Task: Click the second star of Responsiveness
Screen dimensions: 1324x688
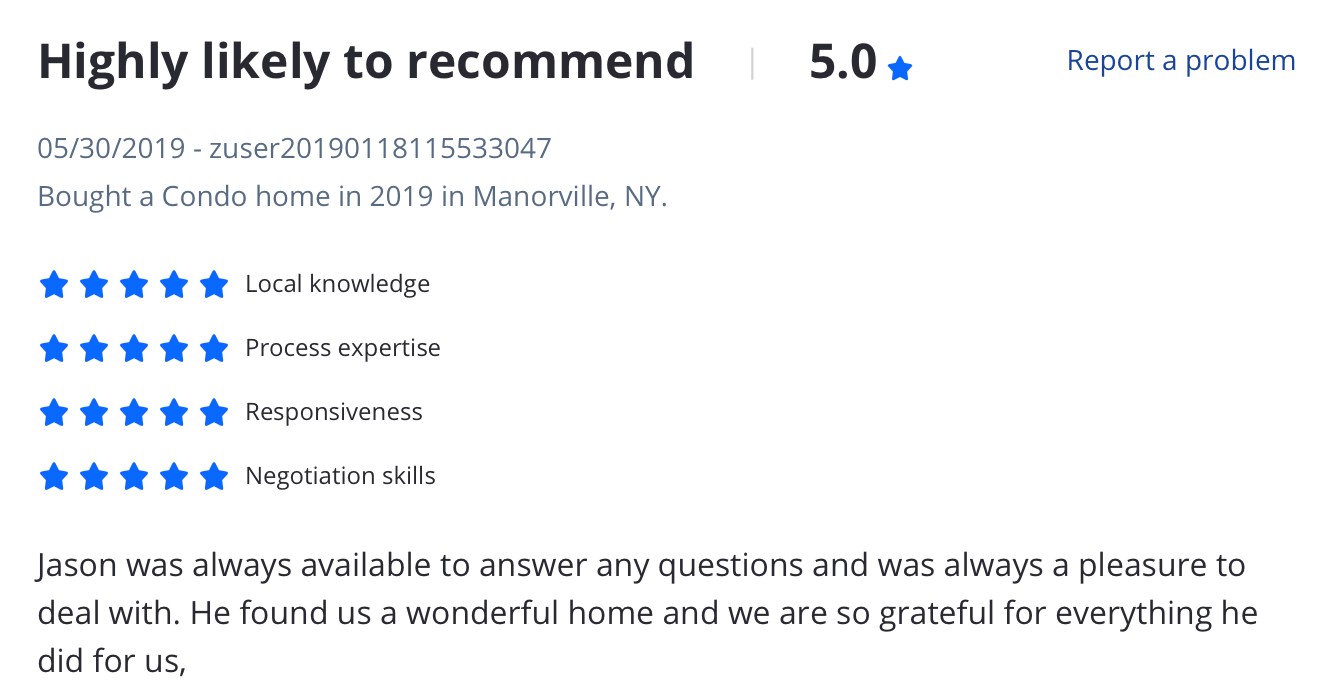Action: coord(94,412)
